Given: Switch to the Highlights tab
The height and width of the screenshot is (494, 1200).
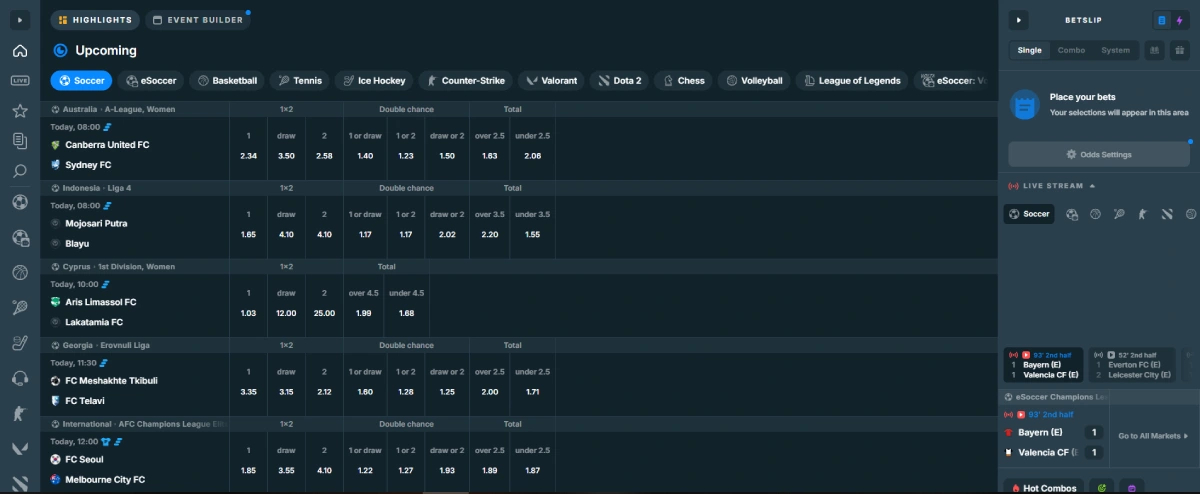Looking at the screenshot, I should click(95, 20).
